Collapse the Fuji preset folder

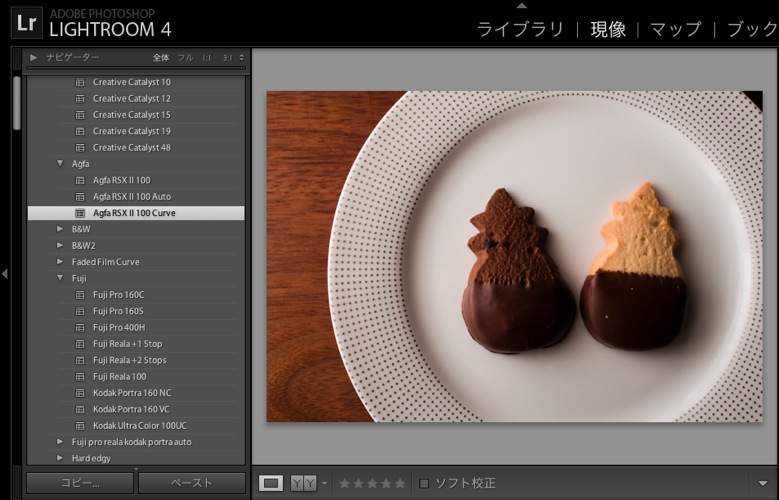(60, 278)
